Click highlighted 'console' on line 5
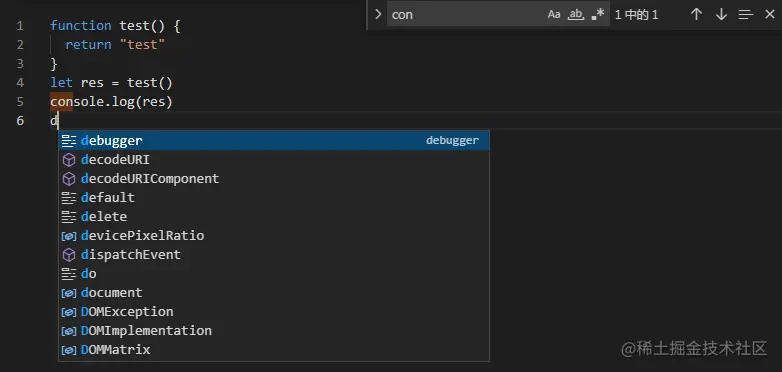Image resolution: width=782 pixels, height=372 pixels. coord(77,102)
